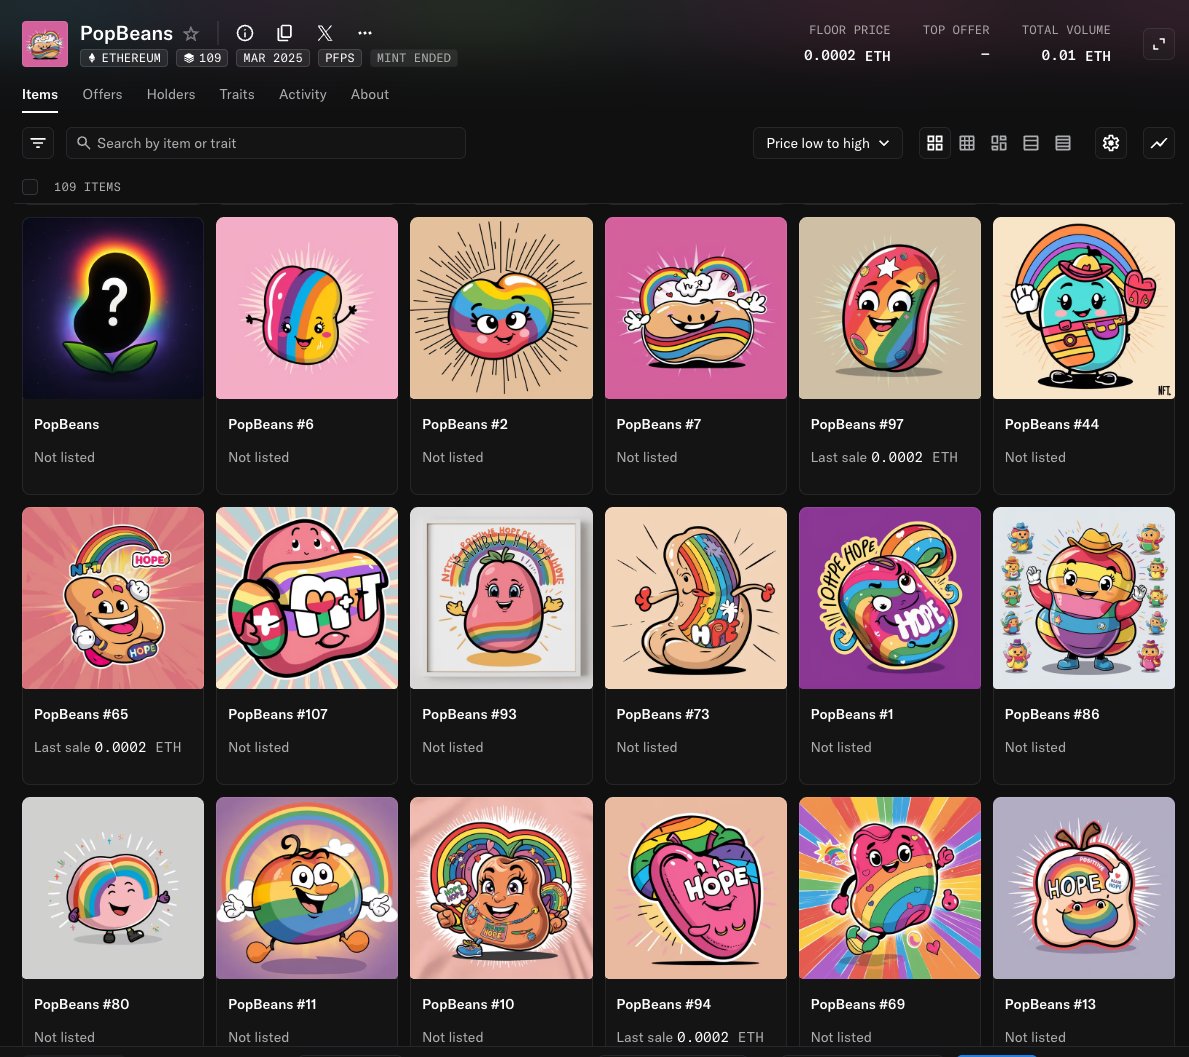This screenshot has height=1057, width=1189.
Task: Open the filter panel icon beside search
Action: (x=38, y=143)
